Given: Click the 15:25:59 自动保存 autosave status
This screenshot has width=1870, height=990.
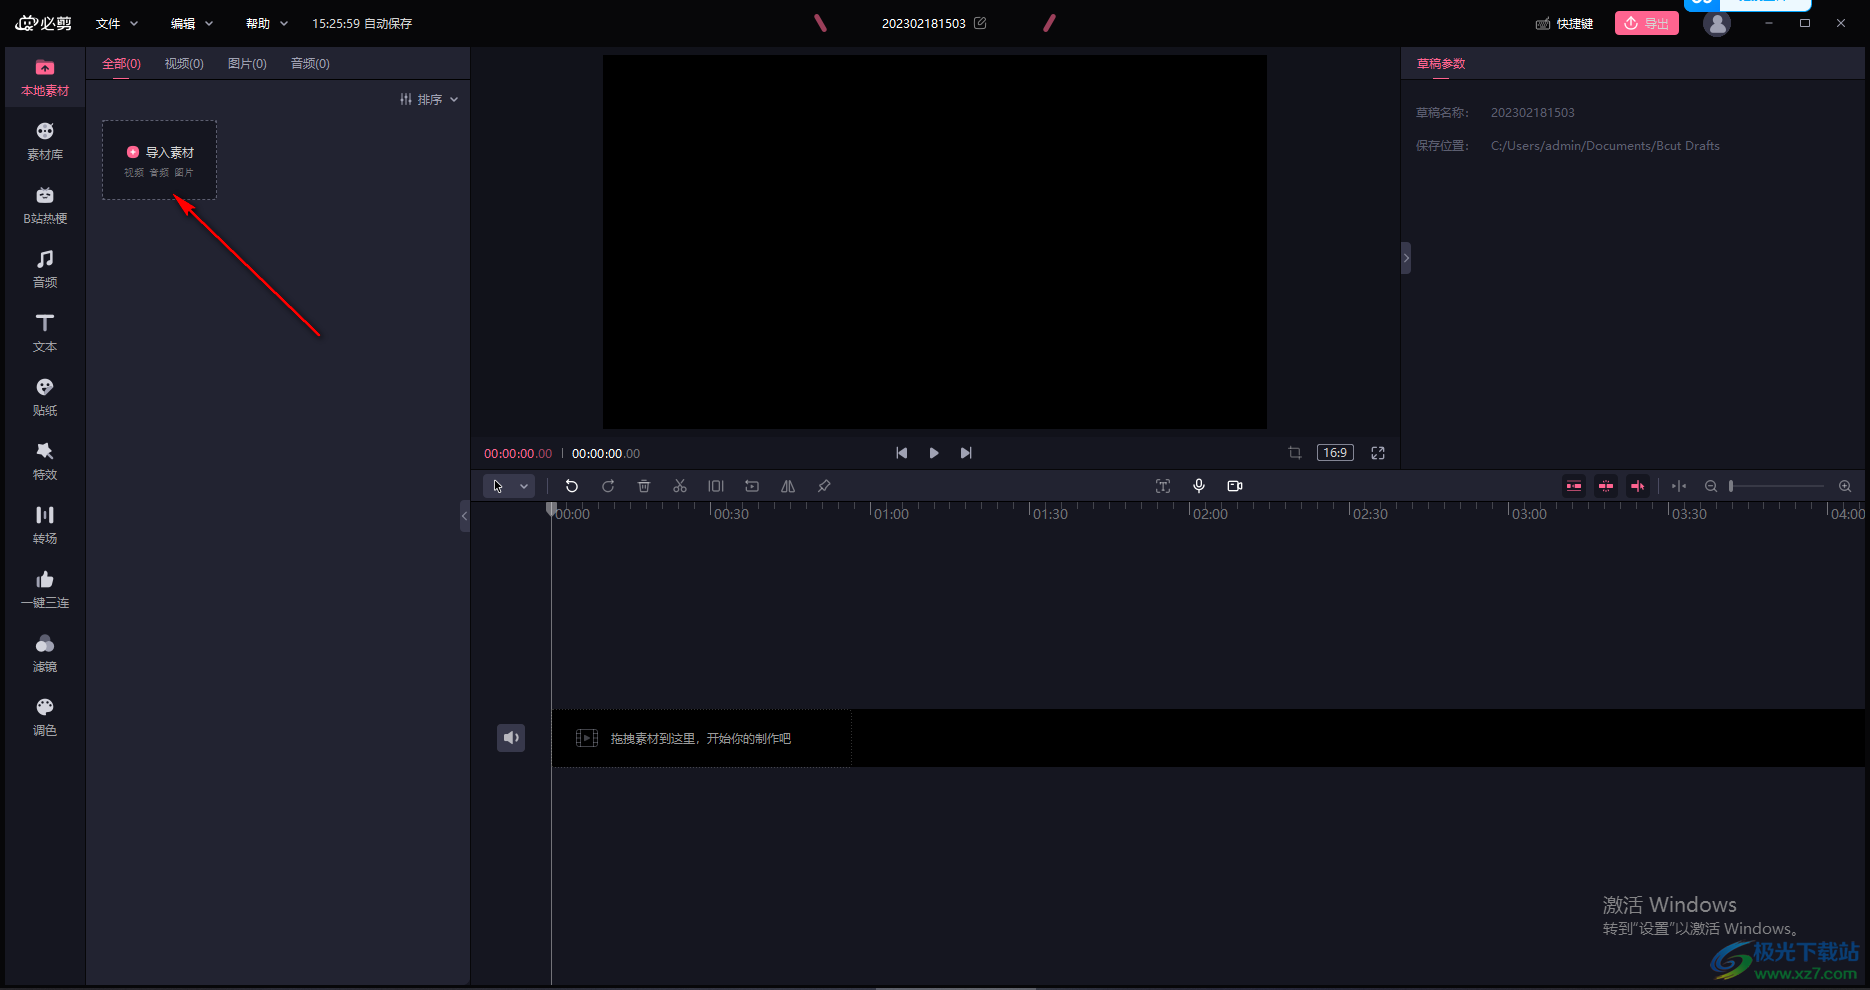Looking at the screenshot, I should point(362,23).
